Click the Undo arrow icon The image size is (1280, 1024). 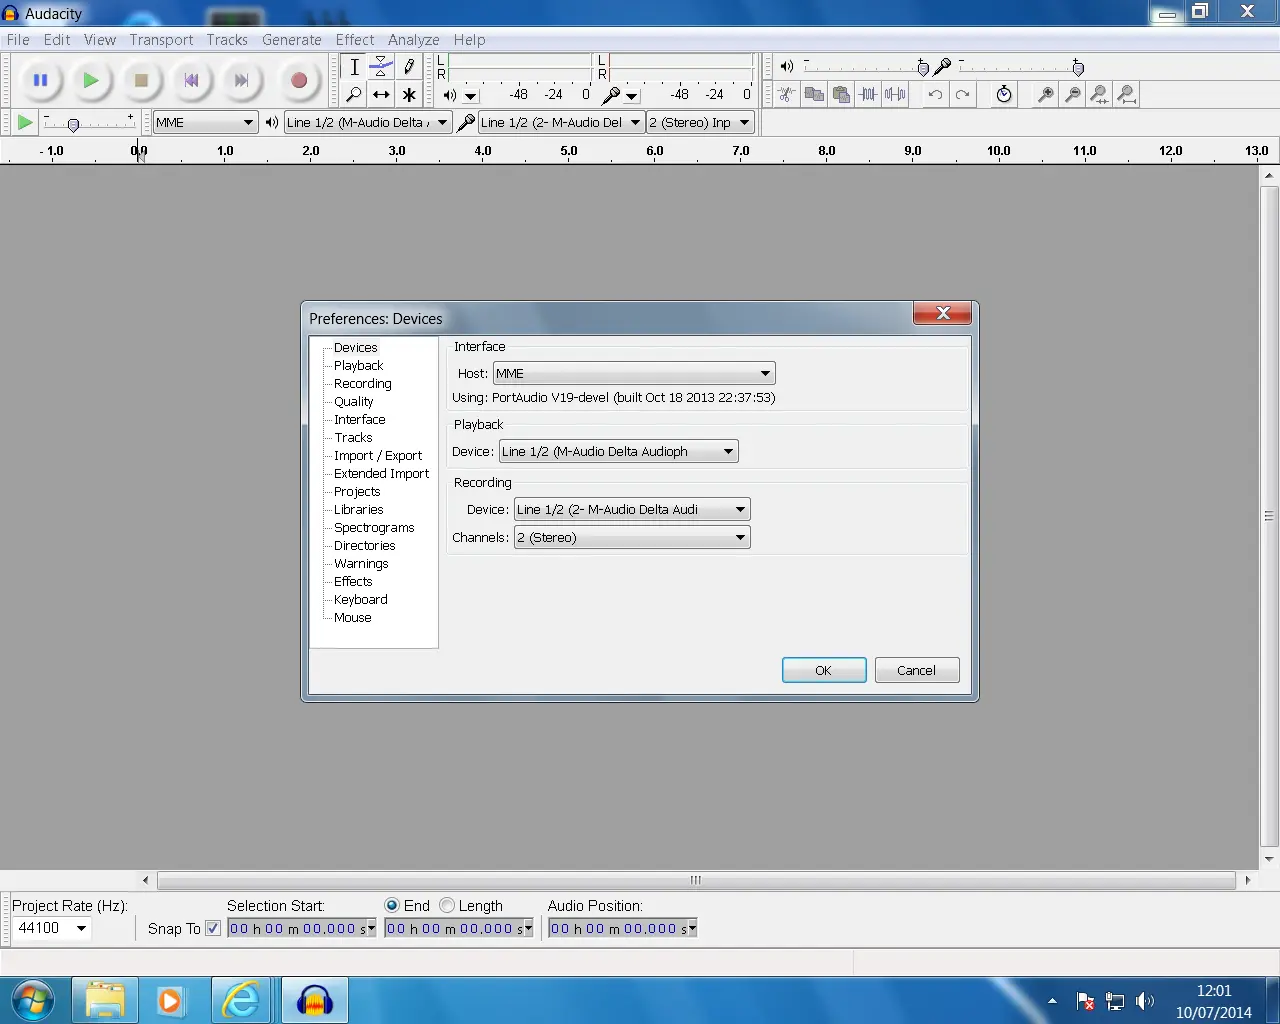[x=935, y=95]
